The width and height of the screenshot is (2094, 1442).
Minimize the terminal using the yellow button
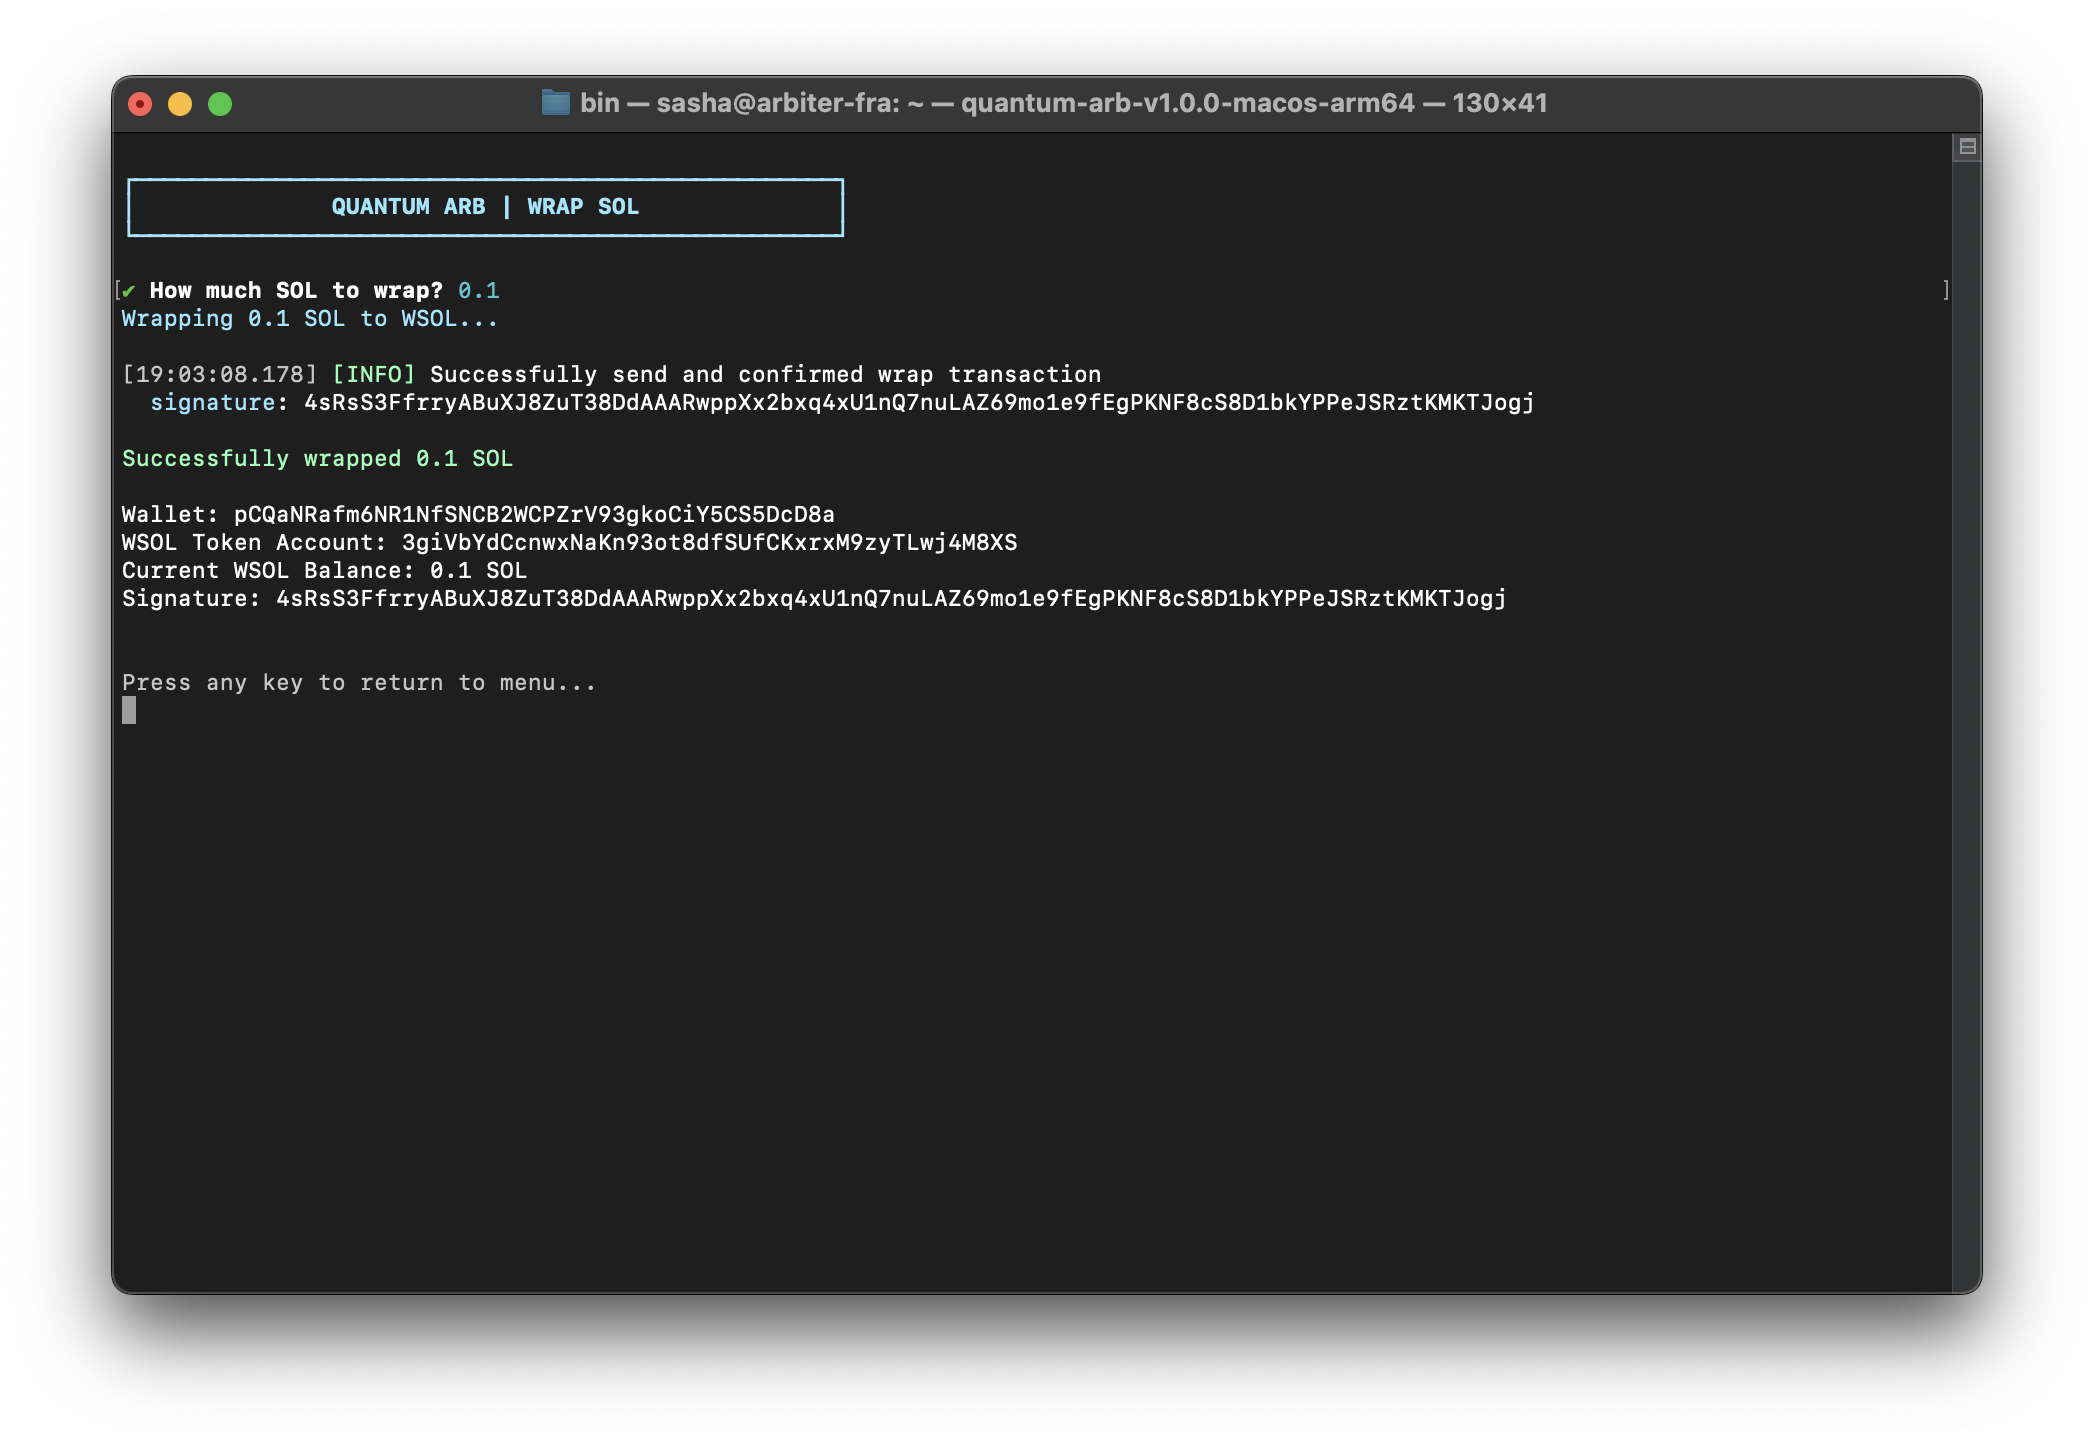[x=180, y=104]
